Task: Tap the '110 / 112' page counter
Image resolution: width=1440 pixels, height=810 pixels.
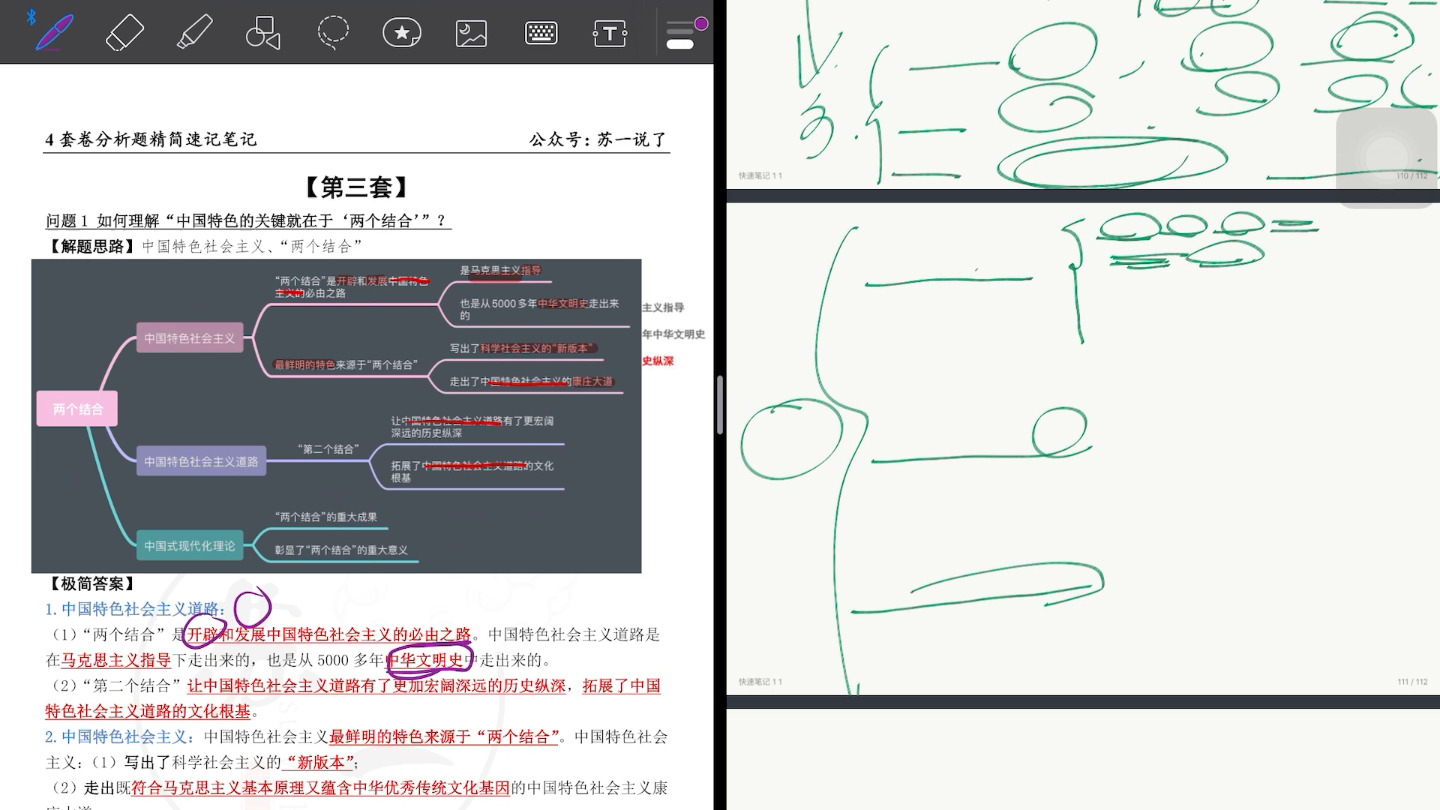Action: 1412,176
